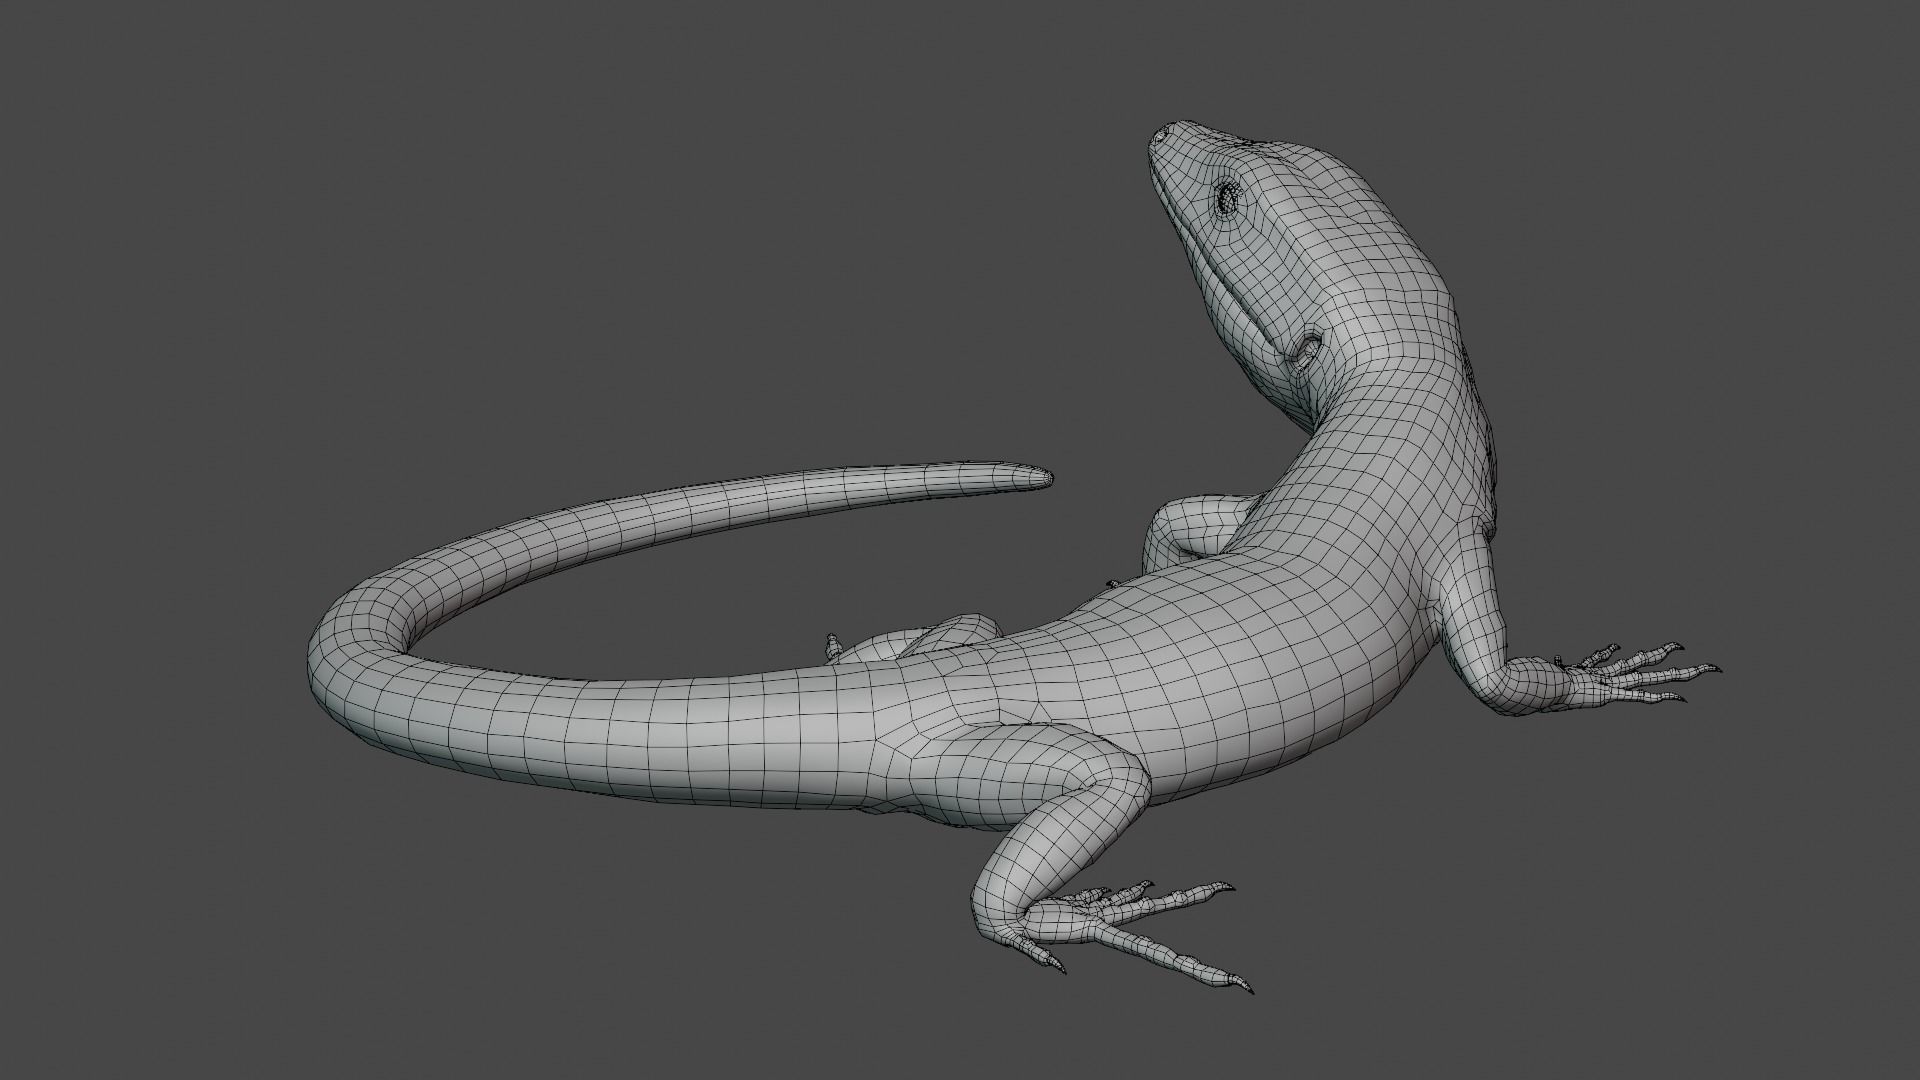Image resolution: width=1920 pixels, height=1080 pixels.
Task: Select the pointed tip of the tail
Action: pos(1045,477)
